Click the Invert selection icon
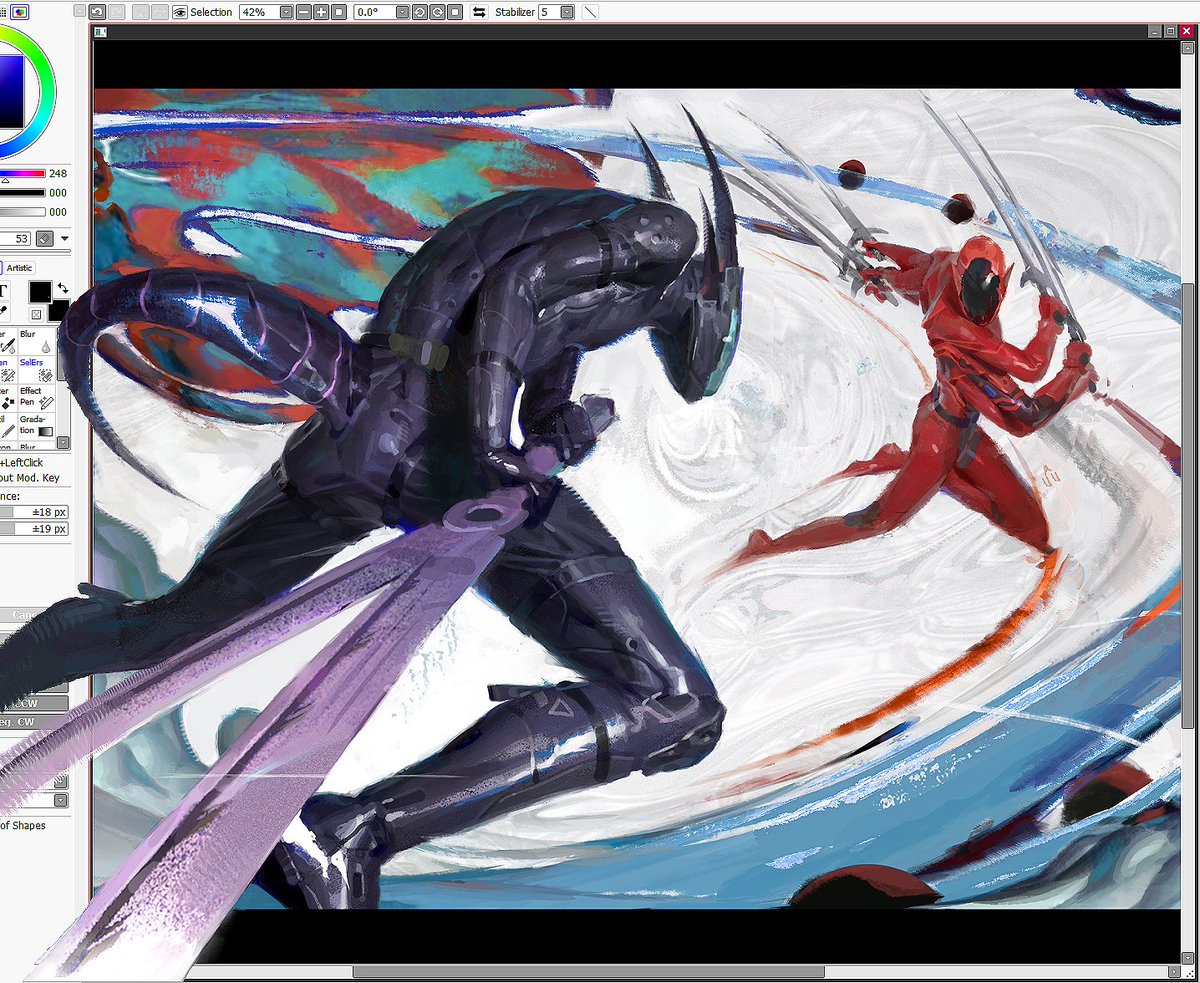 click(159, 12)
